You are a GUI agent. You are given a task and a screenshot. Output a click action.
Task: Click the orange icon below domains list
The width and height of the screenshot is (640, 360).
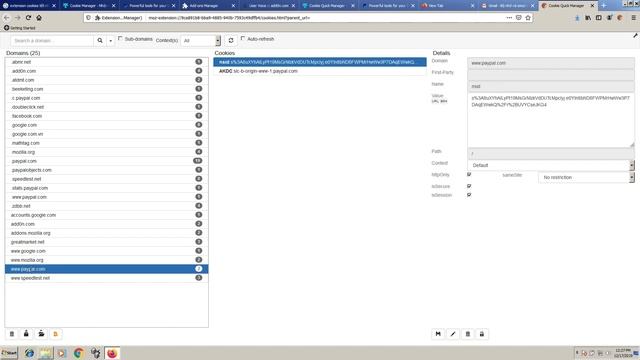pyautogui.click(x=56, y=334)
